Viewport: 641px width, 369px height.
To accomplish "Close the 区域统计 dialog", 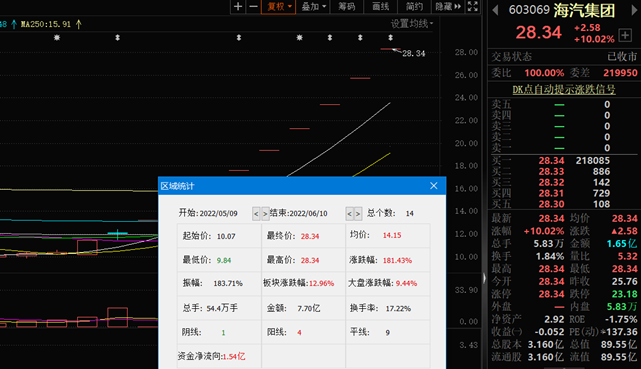I will 434,186.
